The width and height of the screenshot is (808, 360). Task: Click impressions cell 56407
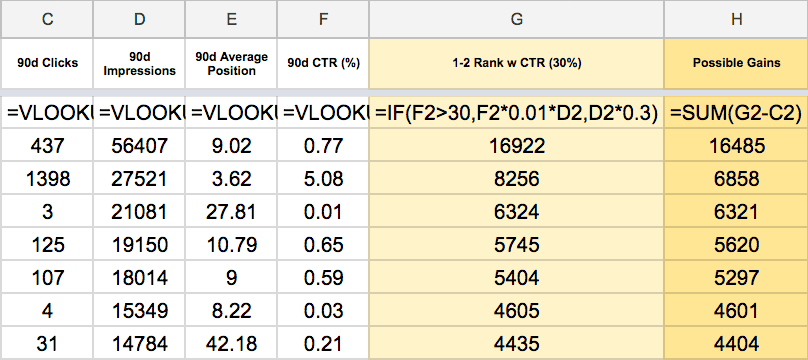pos(139,145)
